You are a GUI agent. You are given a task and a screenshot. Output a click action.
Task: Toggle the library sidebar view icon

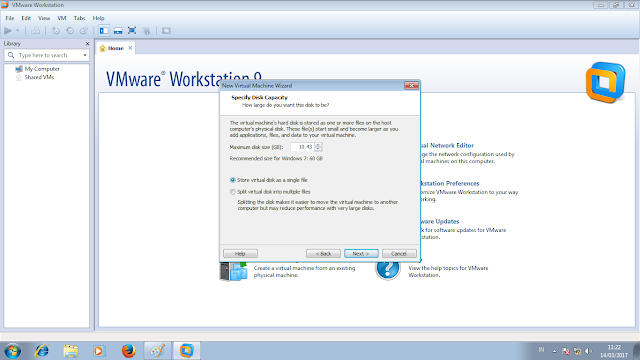pyautogui.click(x=104, y=31)
